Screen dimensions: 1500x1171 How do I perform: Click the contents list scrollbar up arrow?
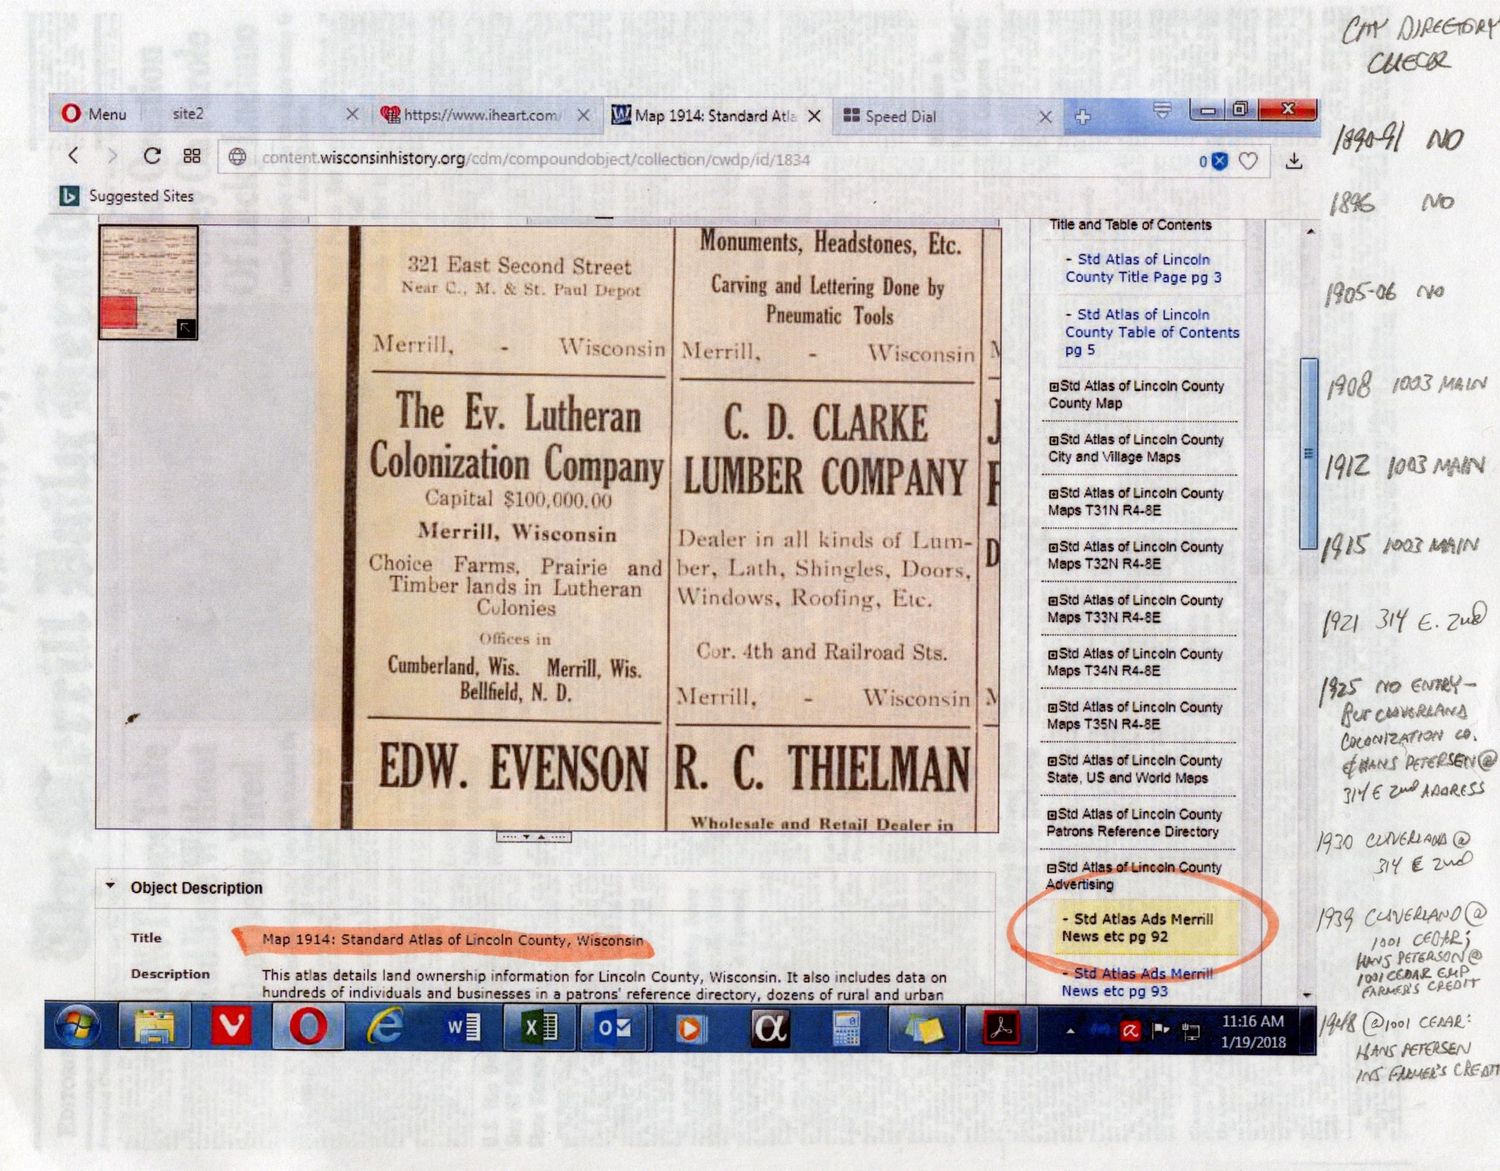(x=1310, y=232)
